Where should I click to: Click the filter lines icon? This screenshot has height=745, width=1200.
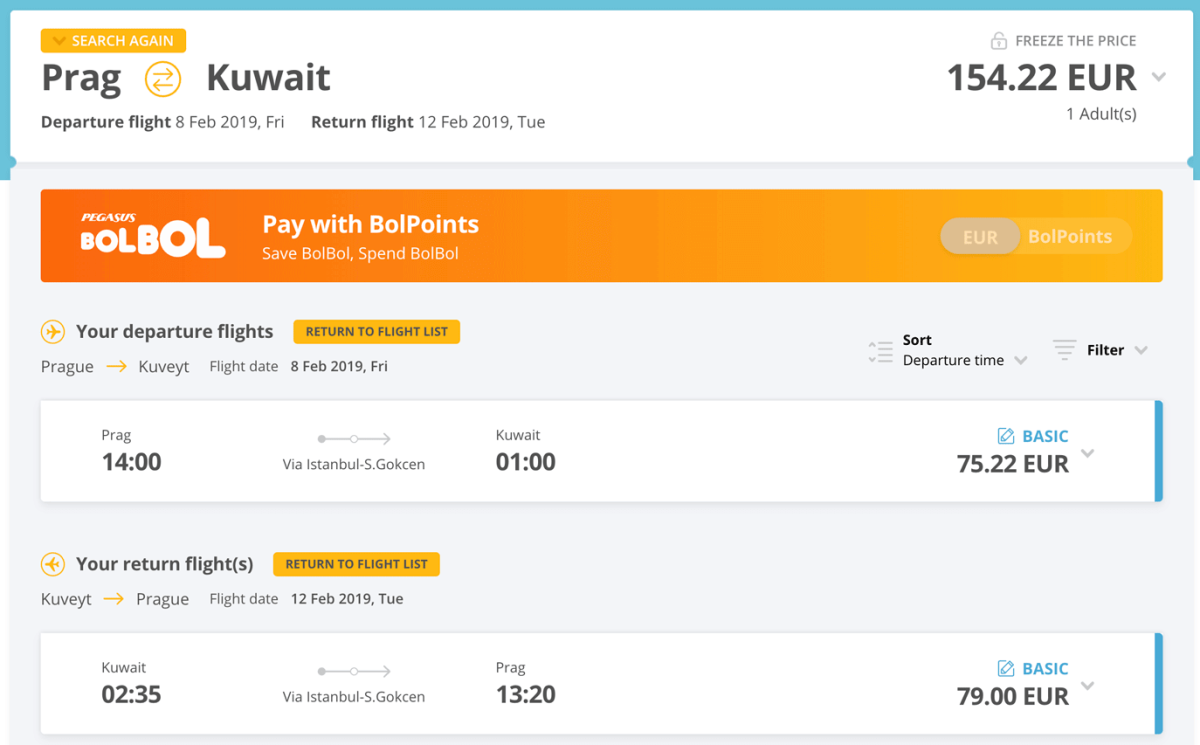(x=1064, y=350)
